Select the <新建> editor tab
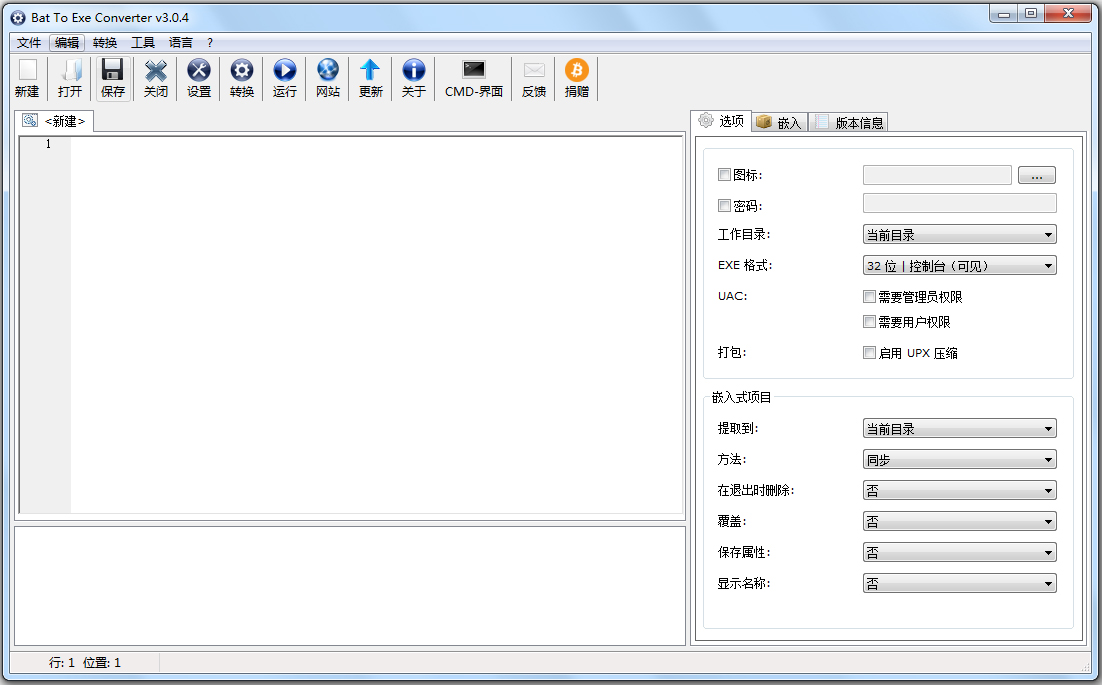 (54, 121)
